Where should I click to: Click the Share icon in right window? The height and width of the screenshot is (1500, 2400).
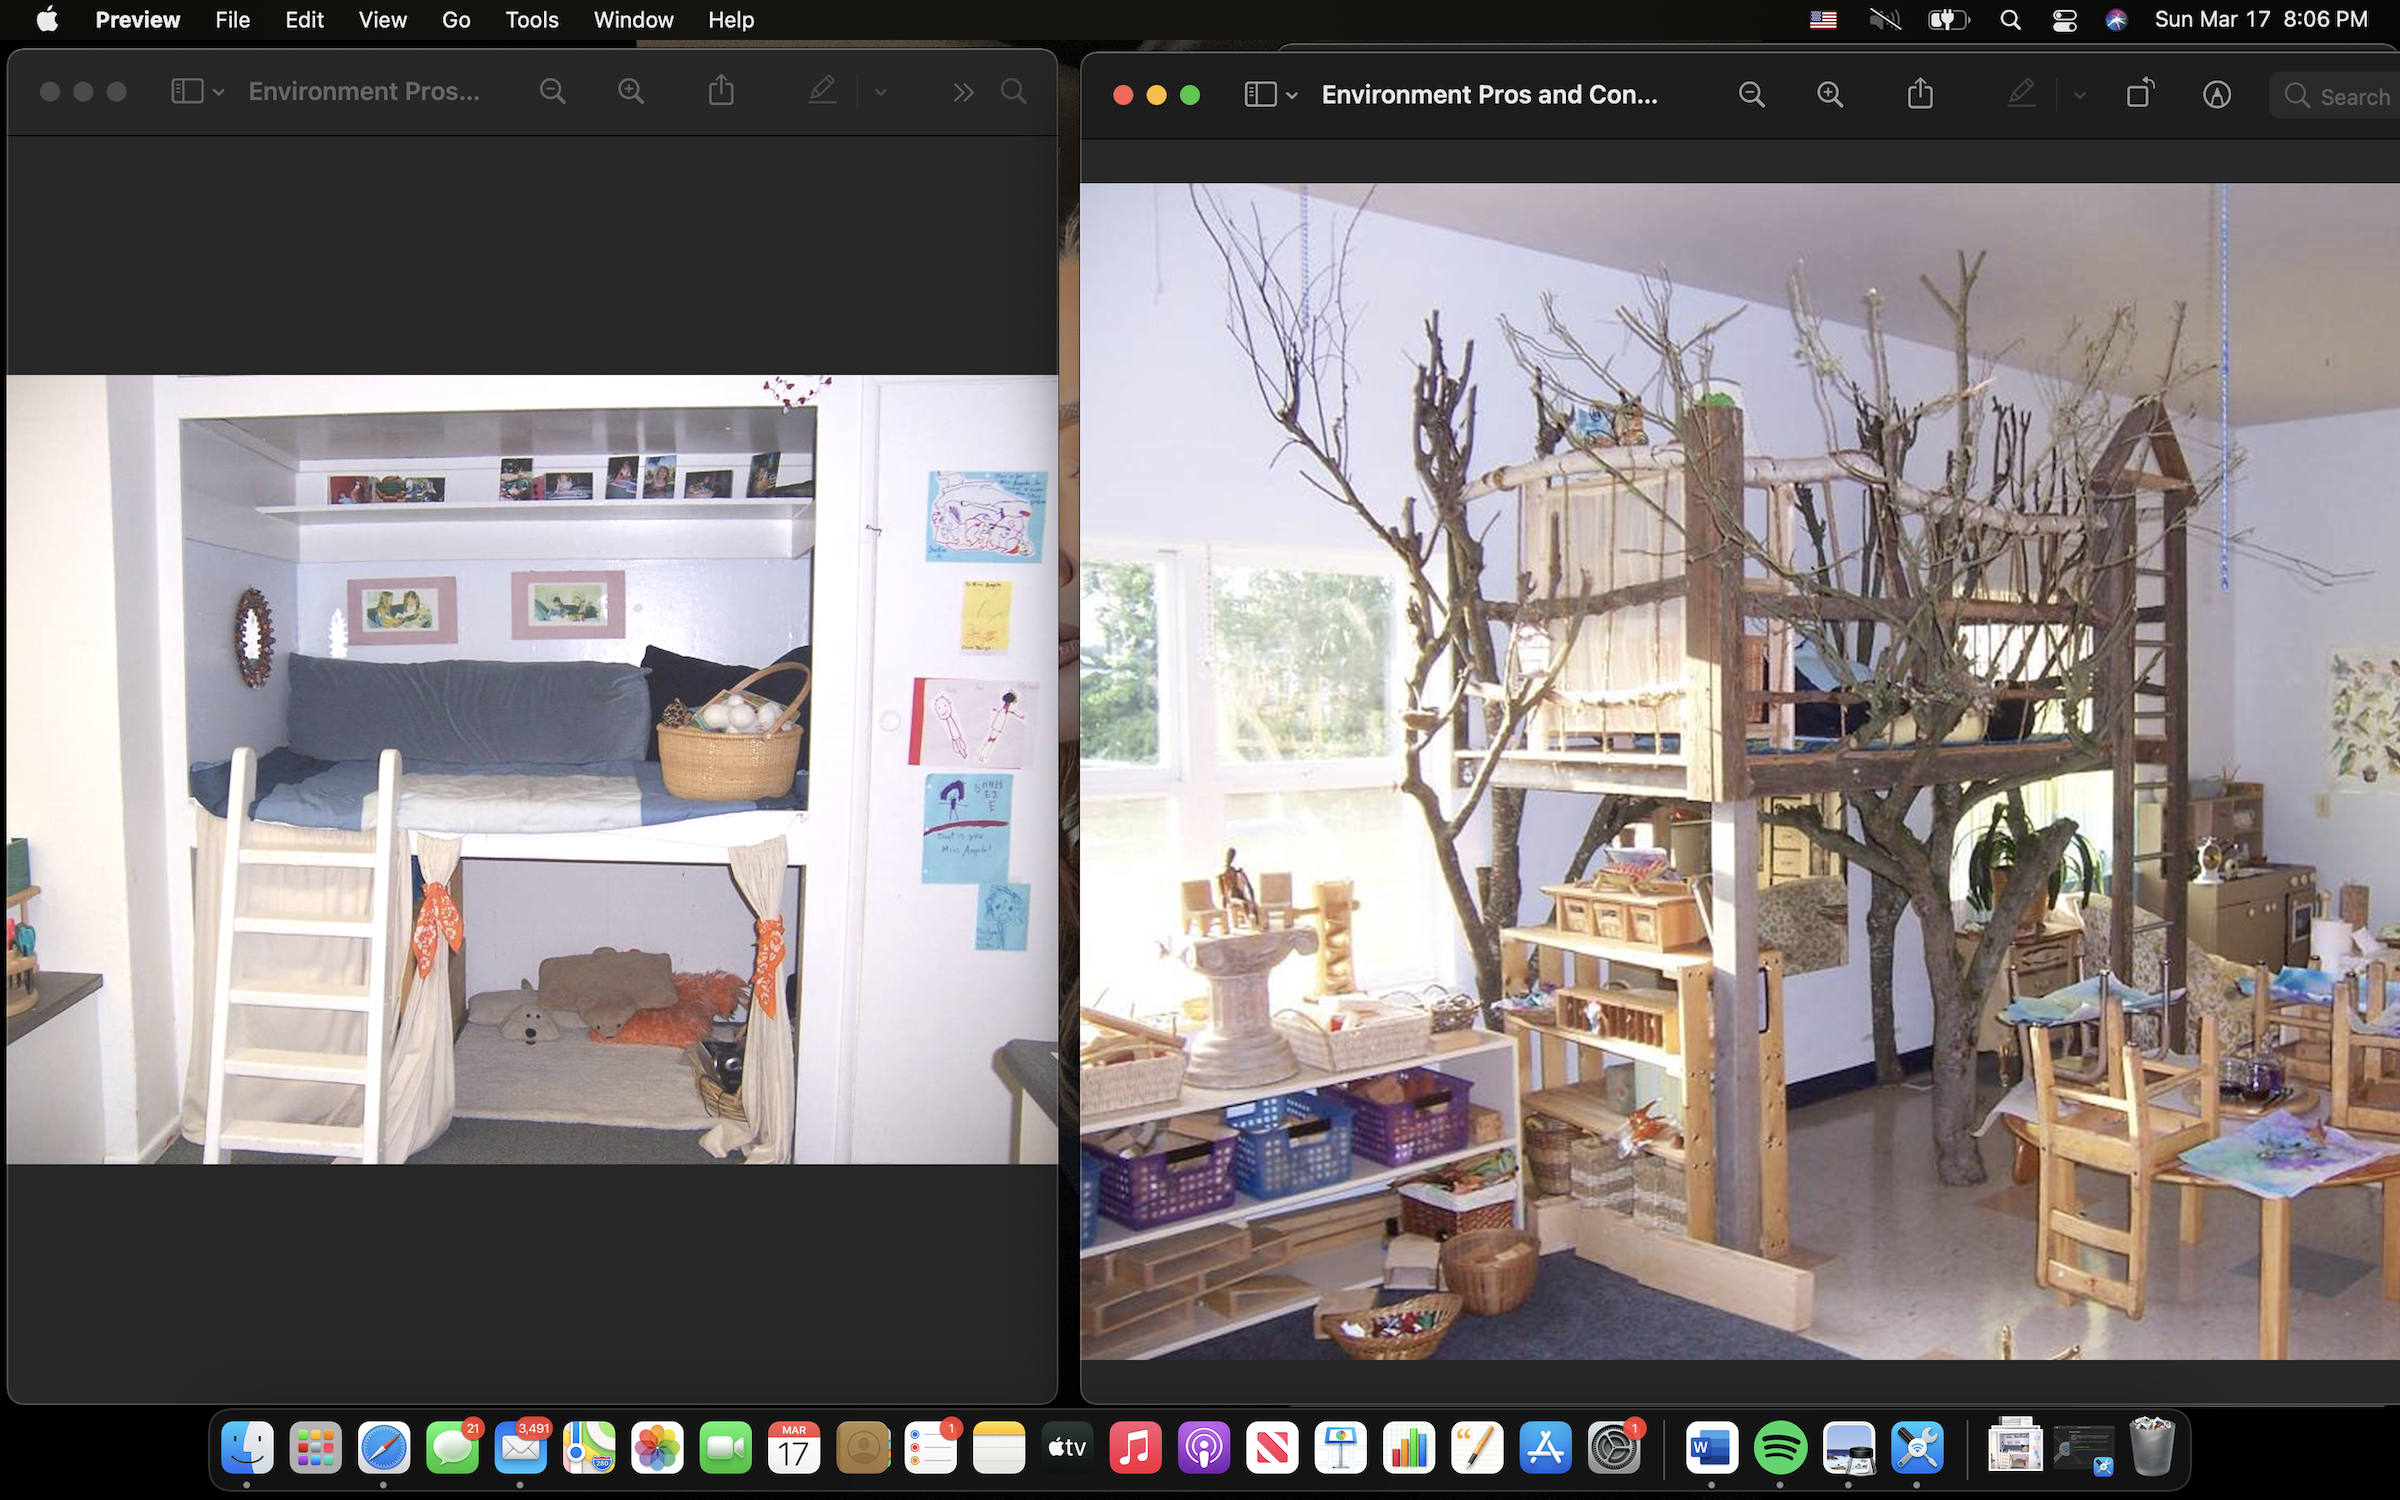tap(1919, 95)
